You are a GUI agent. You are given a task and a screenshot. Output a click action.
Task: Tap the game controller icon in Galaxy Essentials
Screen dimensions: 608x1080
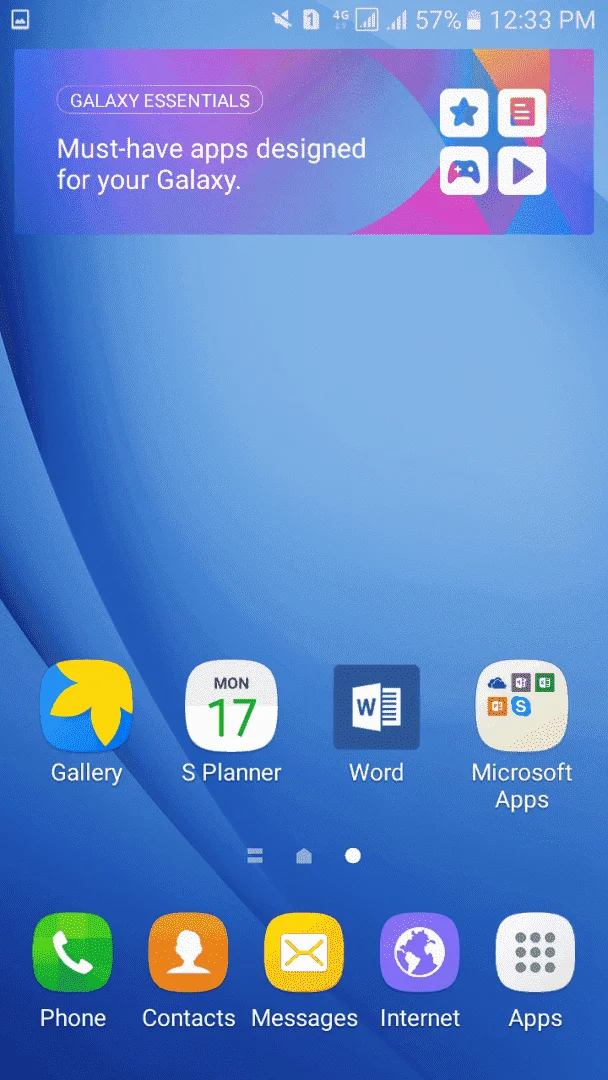[x=464, y=171]
